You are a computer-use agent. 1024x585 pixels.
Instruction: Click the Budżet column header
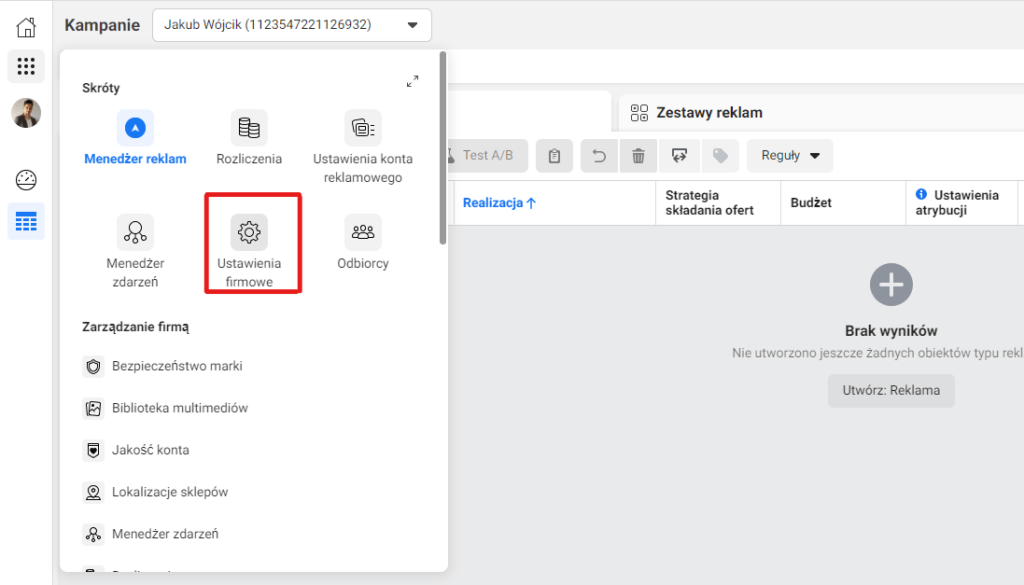(x=811, y=202)
